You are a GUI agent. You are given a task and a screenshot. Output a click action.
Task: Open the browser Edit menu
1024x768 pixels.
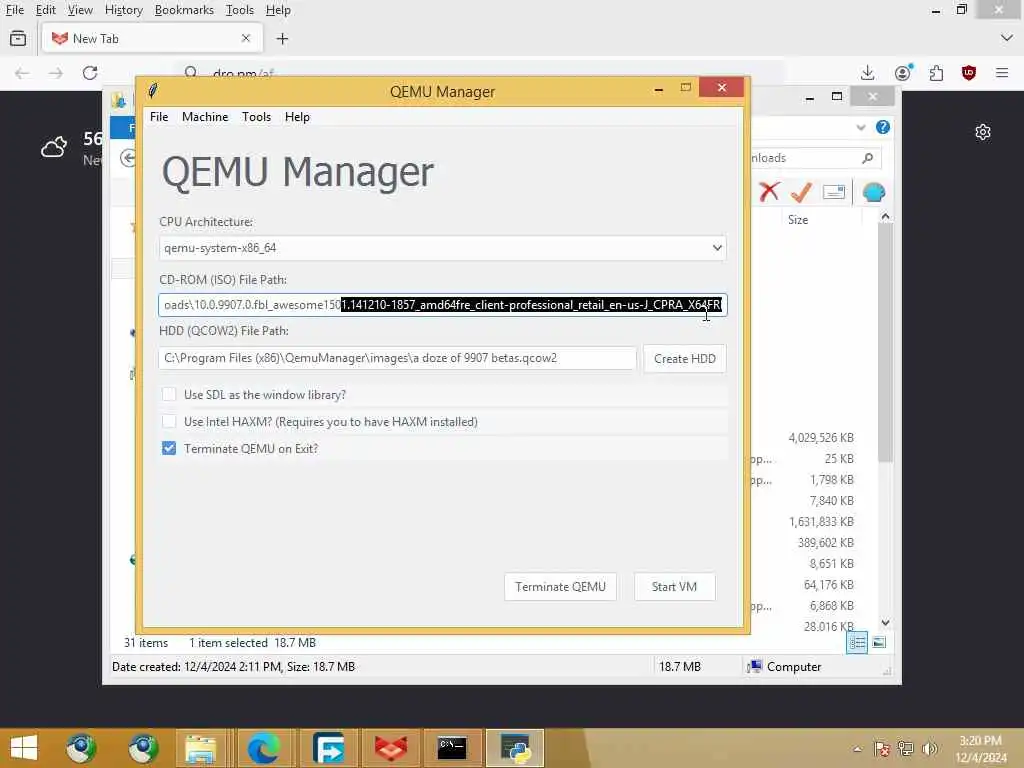point(46,10)
